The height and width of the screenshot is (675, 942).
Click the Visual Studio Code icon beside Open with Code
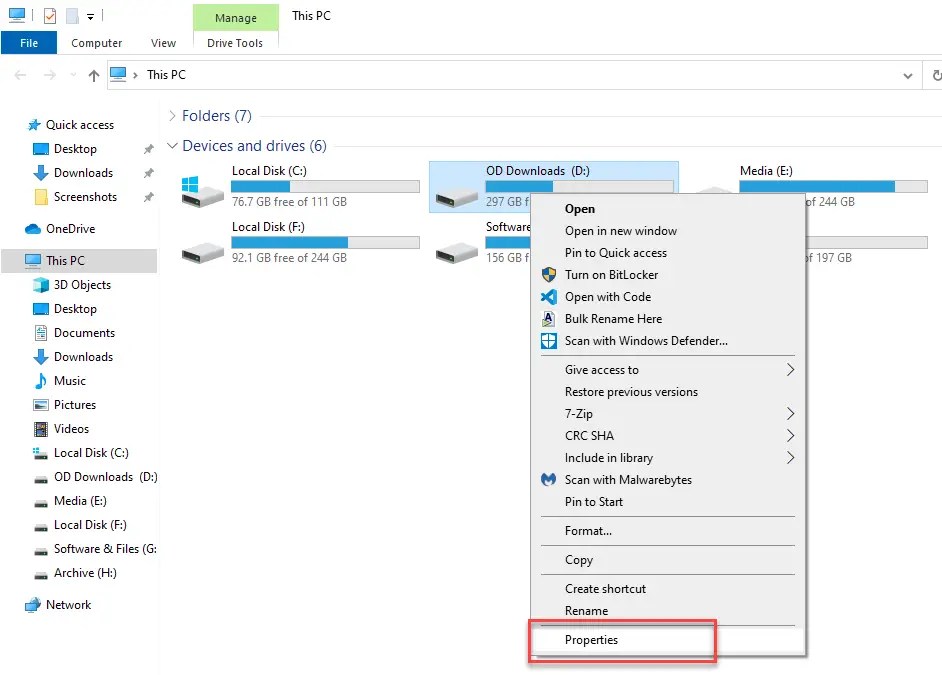[x=549, y=297]
